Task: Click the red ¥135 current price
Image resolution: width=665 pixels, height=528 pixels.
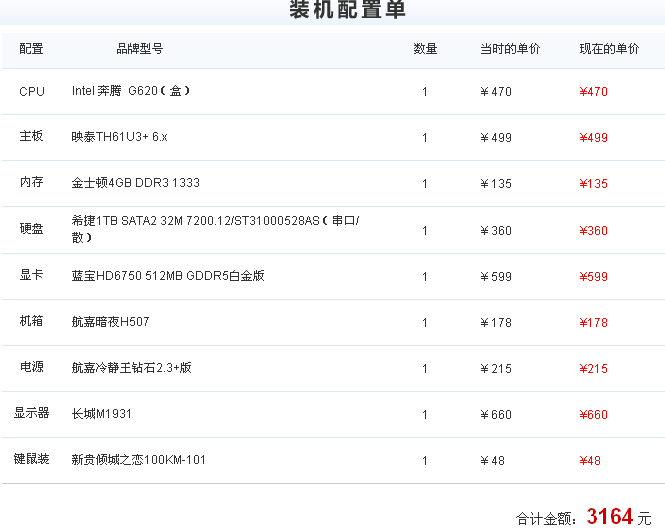Action: click(x=593, y=184)
